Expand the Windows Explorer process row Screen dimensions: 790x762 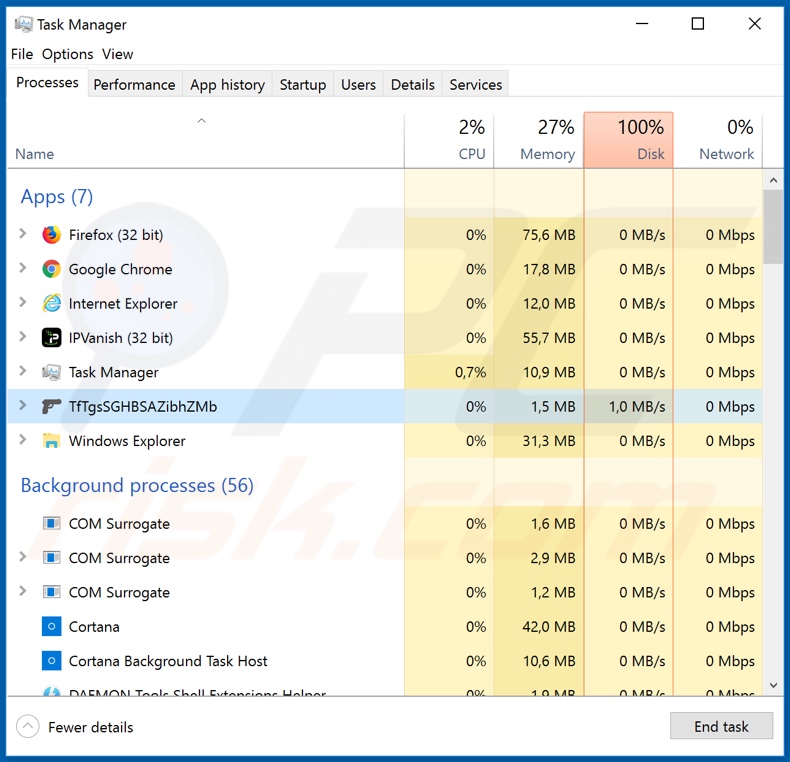pyautogui.click(x=23, y=439)
